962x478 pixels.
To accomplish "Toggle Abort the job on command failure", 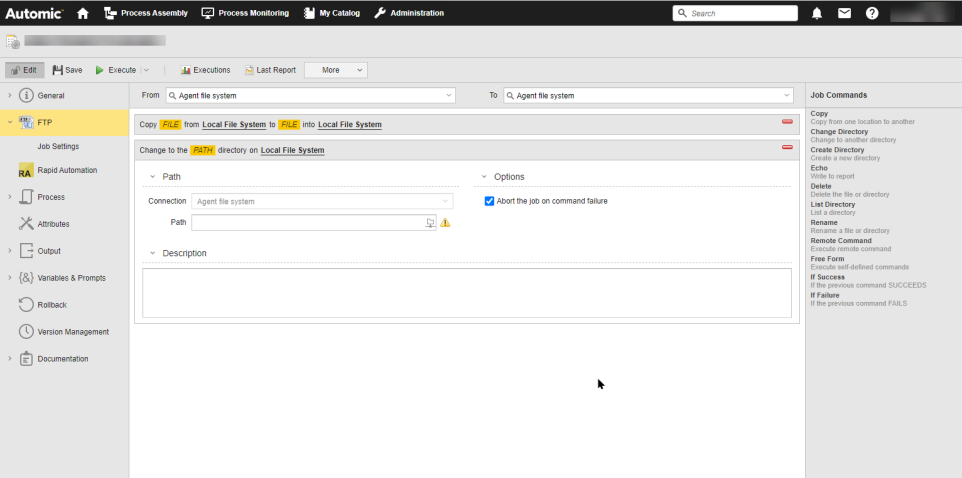I will point(489,201).
